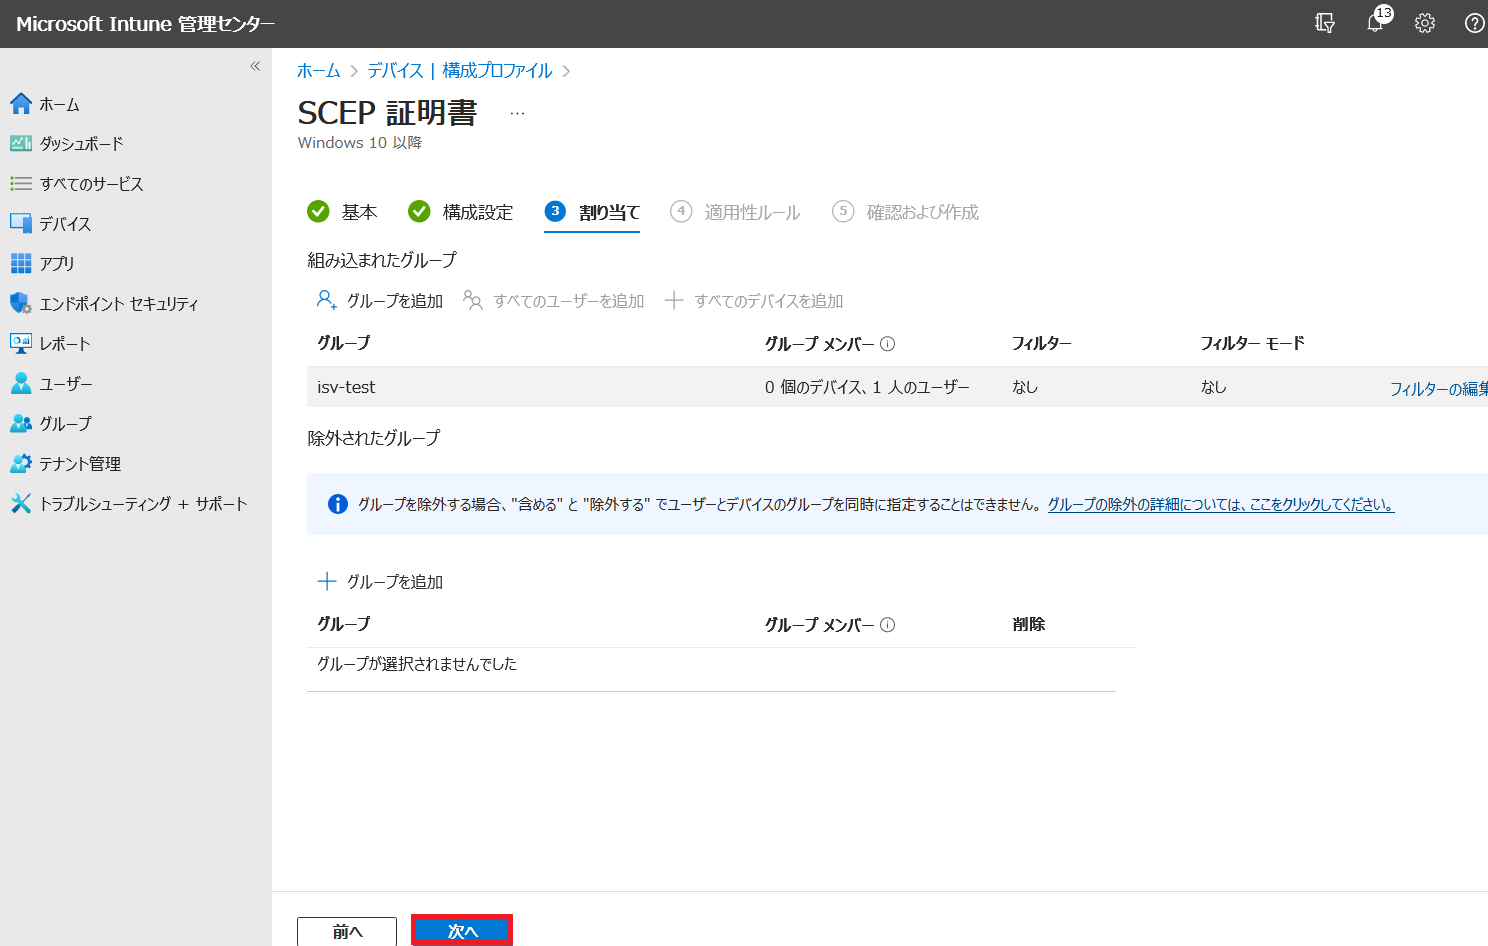This screenshot has width=1488, height=946.
Task: Click info icon beside included グループ メンバー
Action: pyautogui.click(x=887, y=343)
